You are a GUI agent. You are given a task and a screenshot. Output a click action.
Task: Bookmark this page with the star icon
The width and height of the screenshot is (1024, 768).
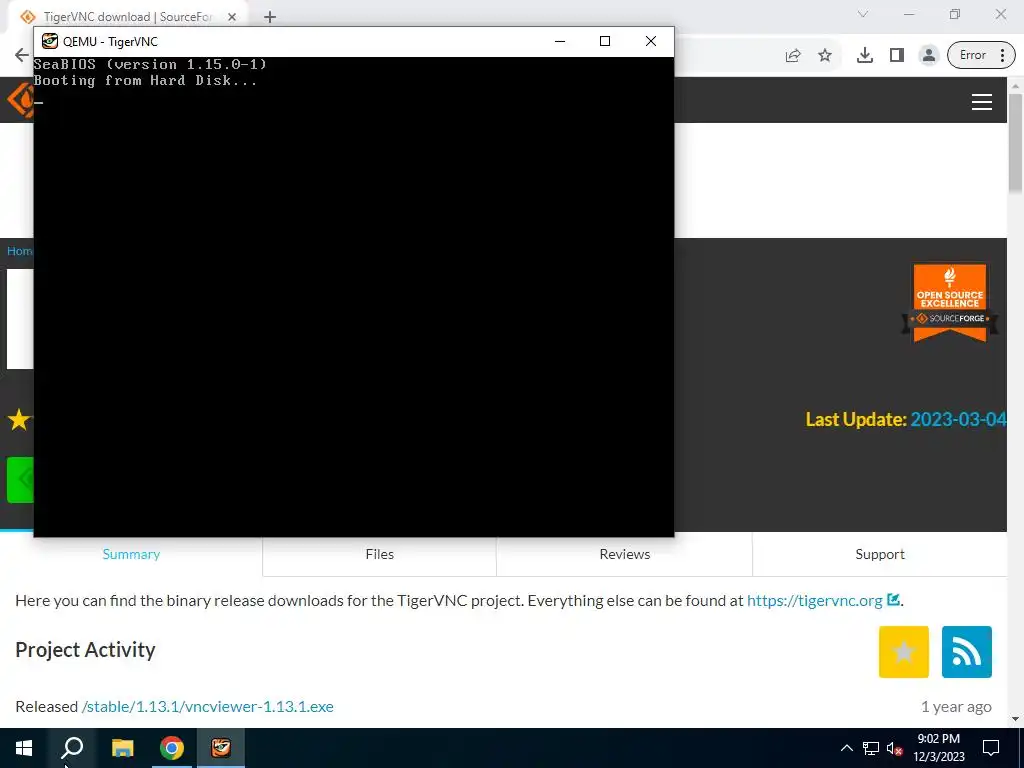click(825, 56)
